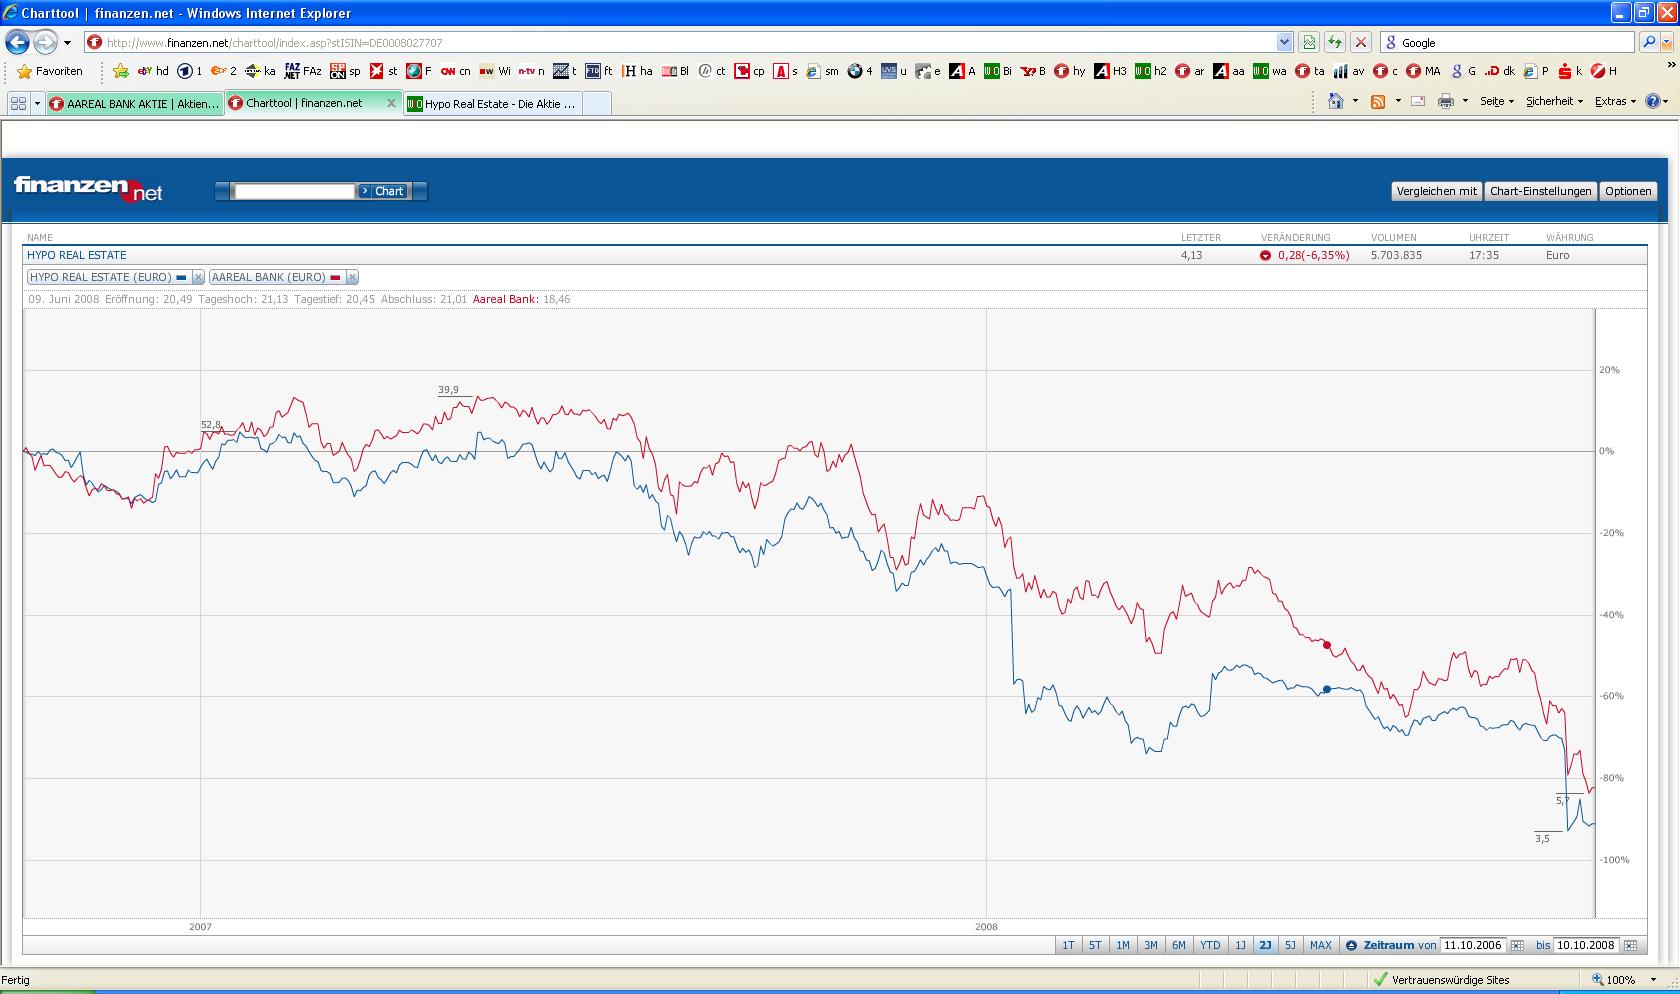1680x994 pixels.
Task: Open calendar picker beside start date 11.10.2006
Action: pyautogui.click(x=1517, y=946)
